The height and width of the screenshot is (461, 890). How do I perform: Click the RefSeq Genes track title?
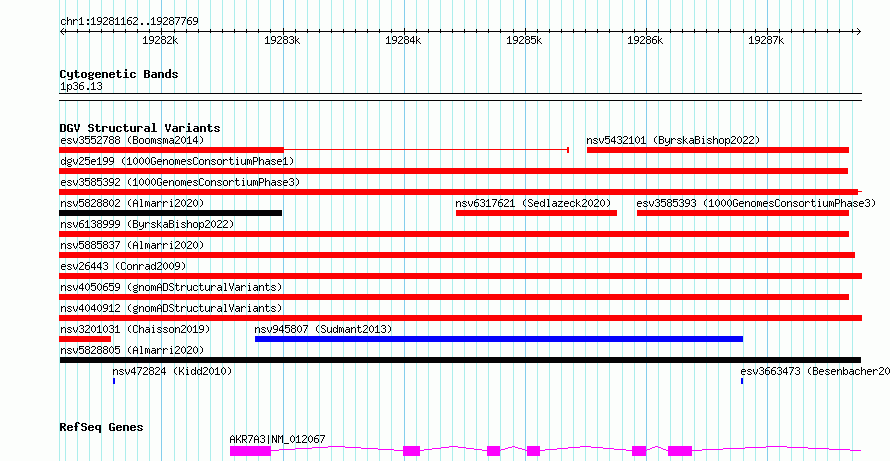click(x=101, y=426)
